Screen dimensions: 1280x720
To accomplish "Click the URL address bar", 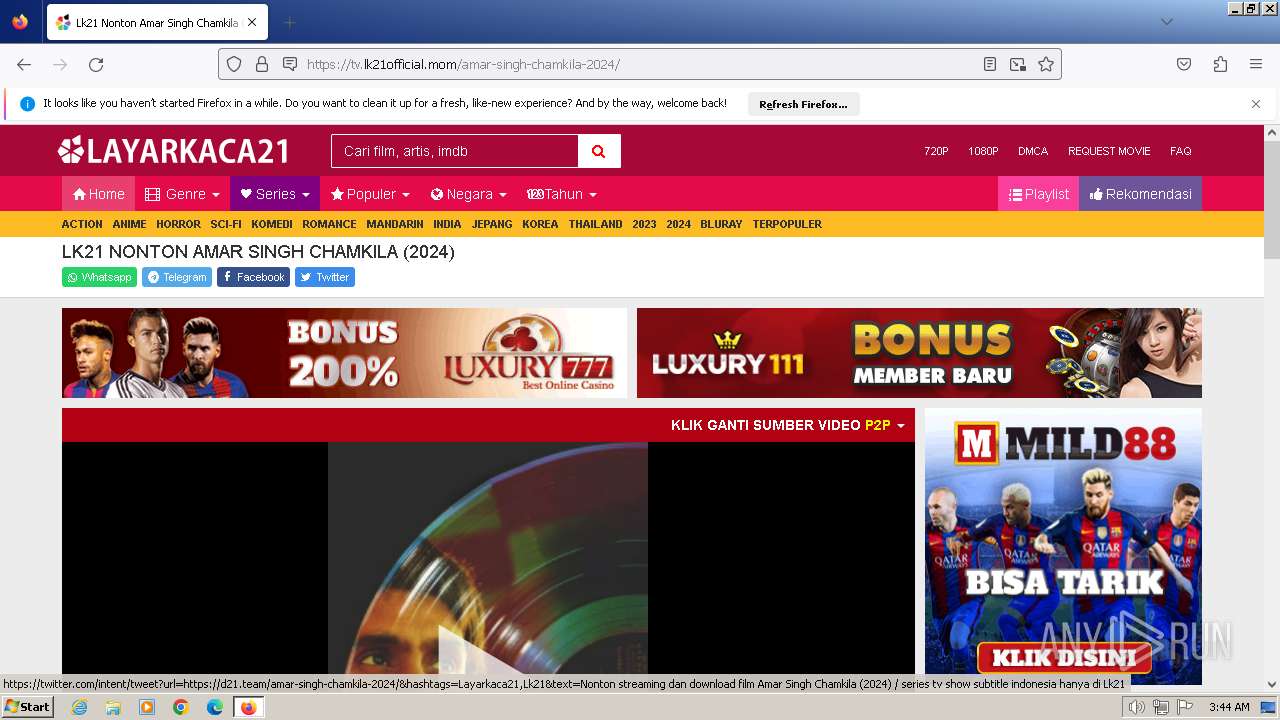I will pos(640,64).
